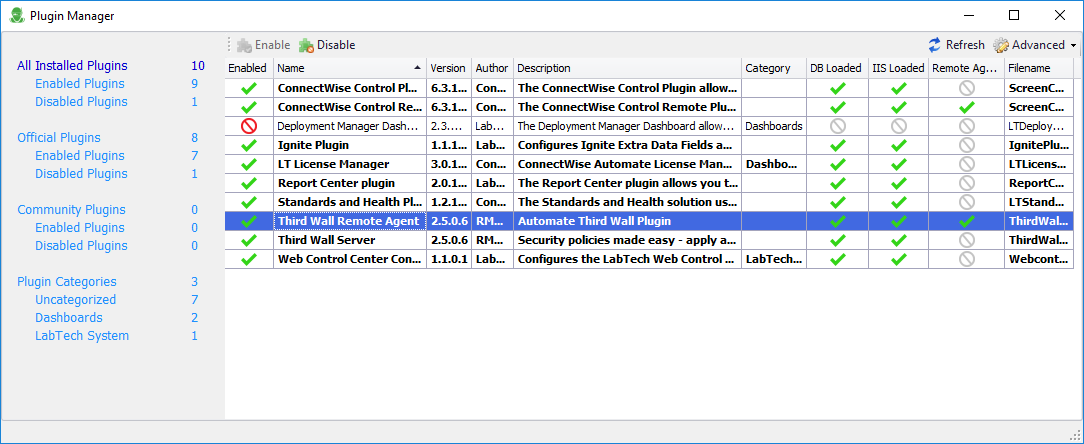Viewport: 1084px width, 444px height.
Task: Show Community Plugins
Action: (x=71, y=210)
